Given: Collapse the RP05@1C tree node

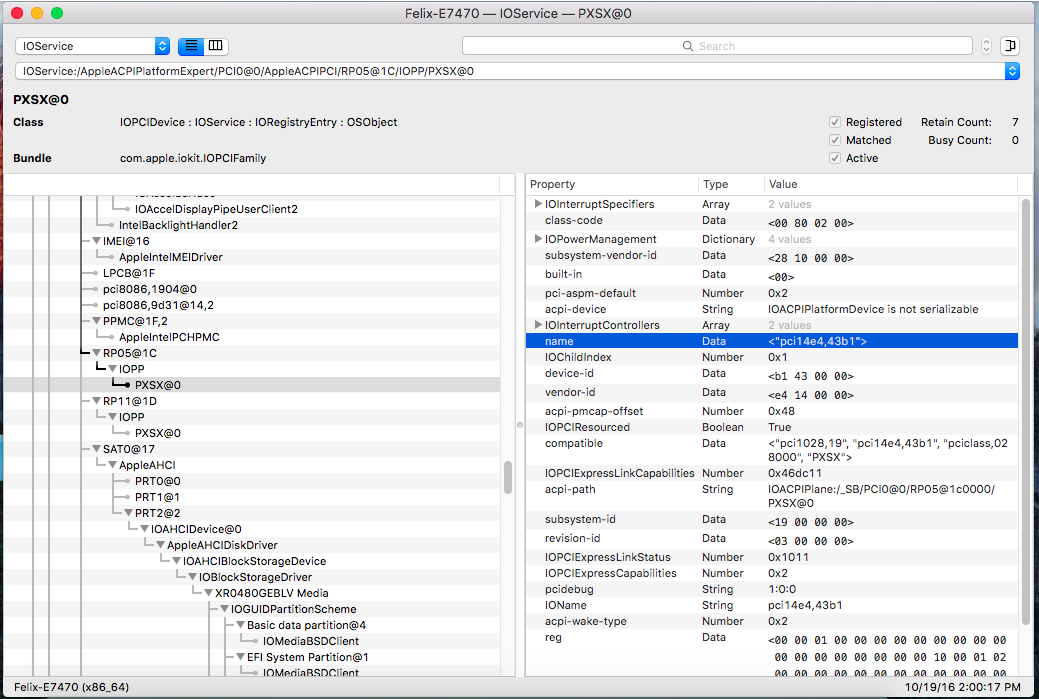Looking at the screenshot, I should coord(96,353).
